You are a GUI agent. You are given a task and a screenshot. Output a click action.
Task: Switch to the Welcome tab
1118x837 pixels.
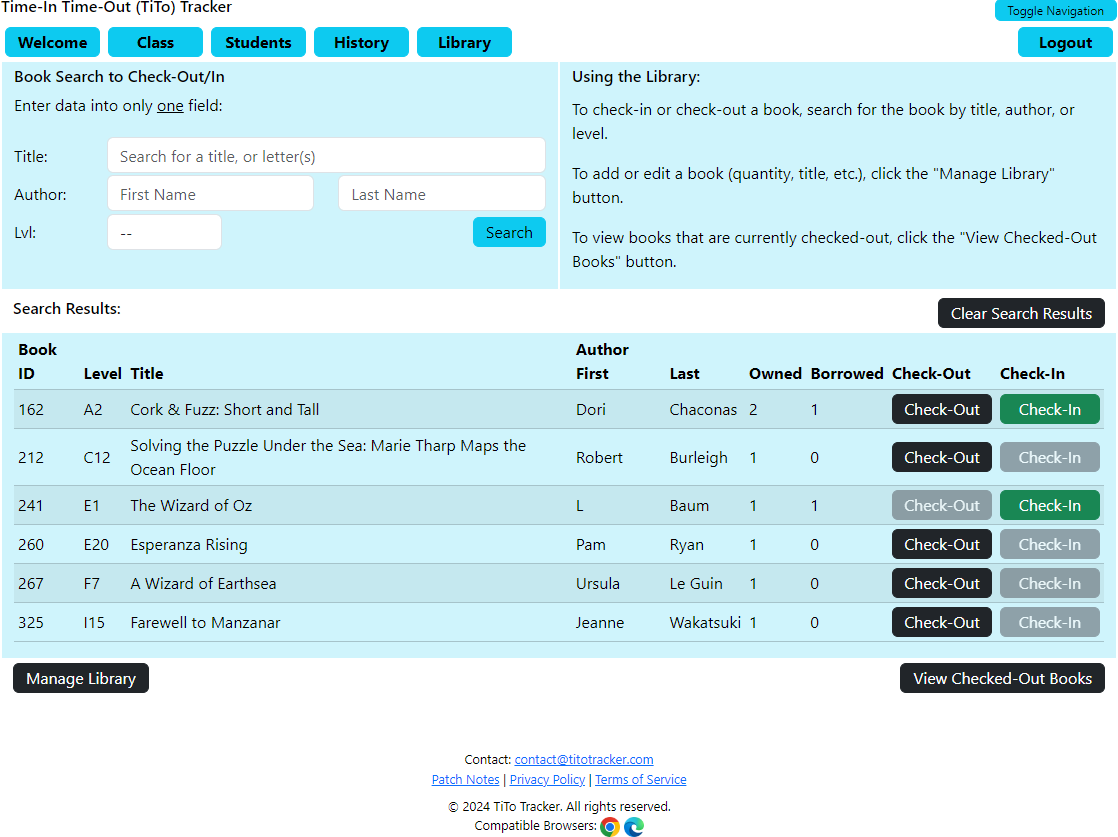[x=52, y=42]
